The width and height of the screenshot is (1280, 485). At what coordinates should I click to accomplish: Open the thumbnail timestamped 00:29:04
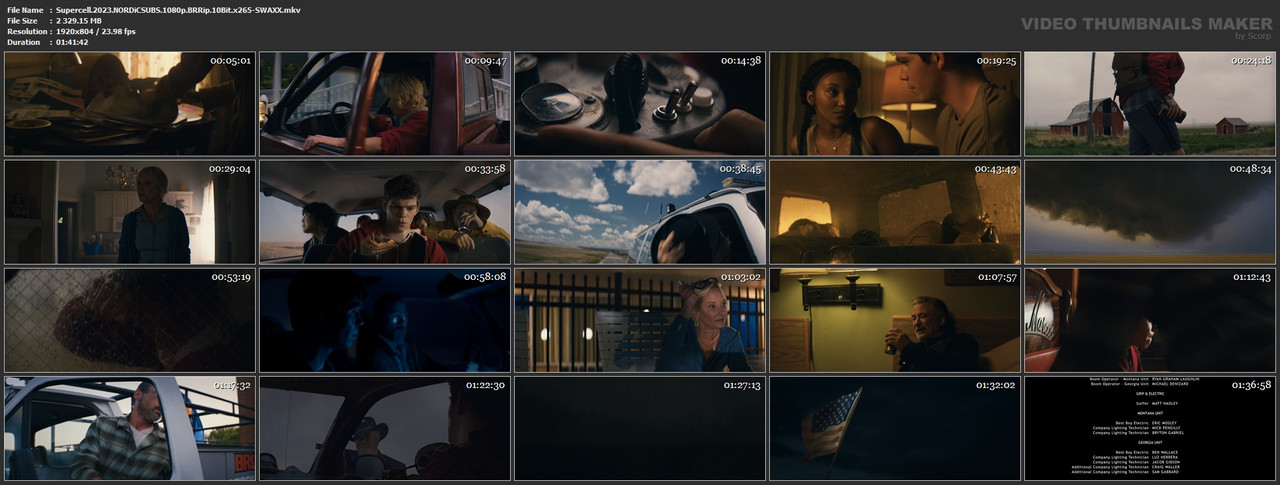[x=130, y=211]
